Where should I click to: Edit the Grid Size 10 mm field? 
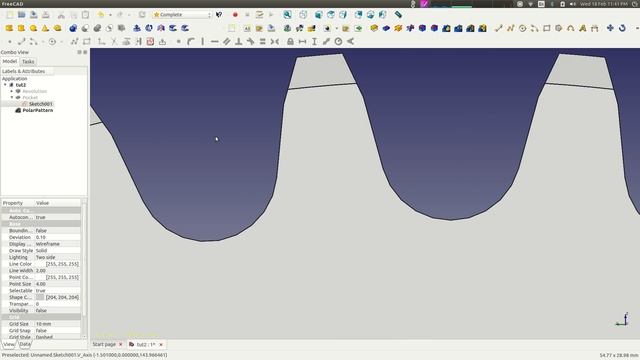pyautogui.click(x=58, y=324)
